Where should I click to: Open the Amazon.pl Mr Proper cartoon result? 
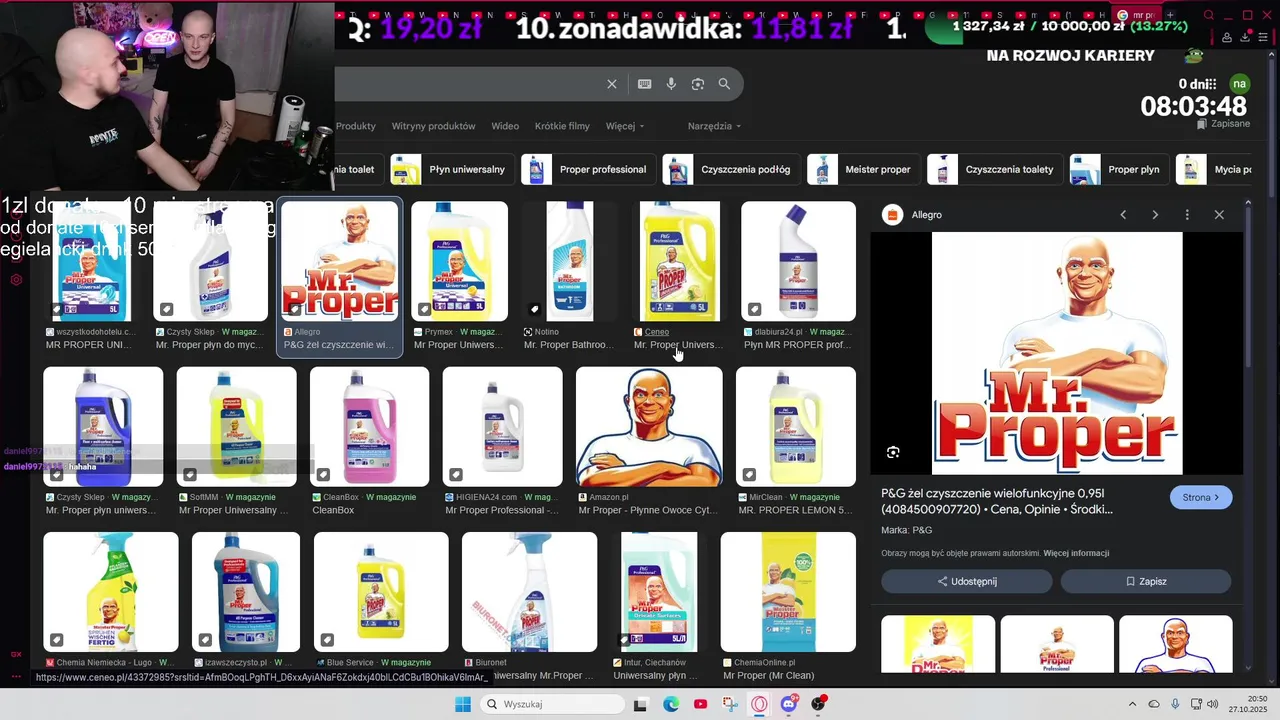(649, 427)
